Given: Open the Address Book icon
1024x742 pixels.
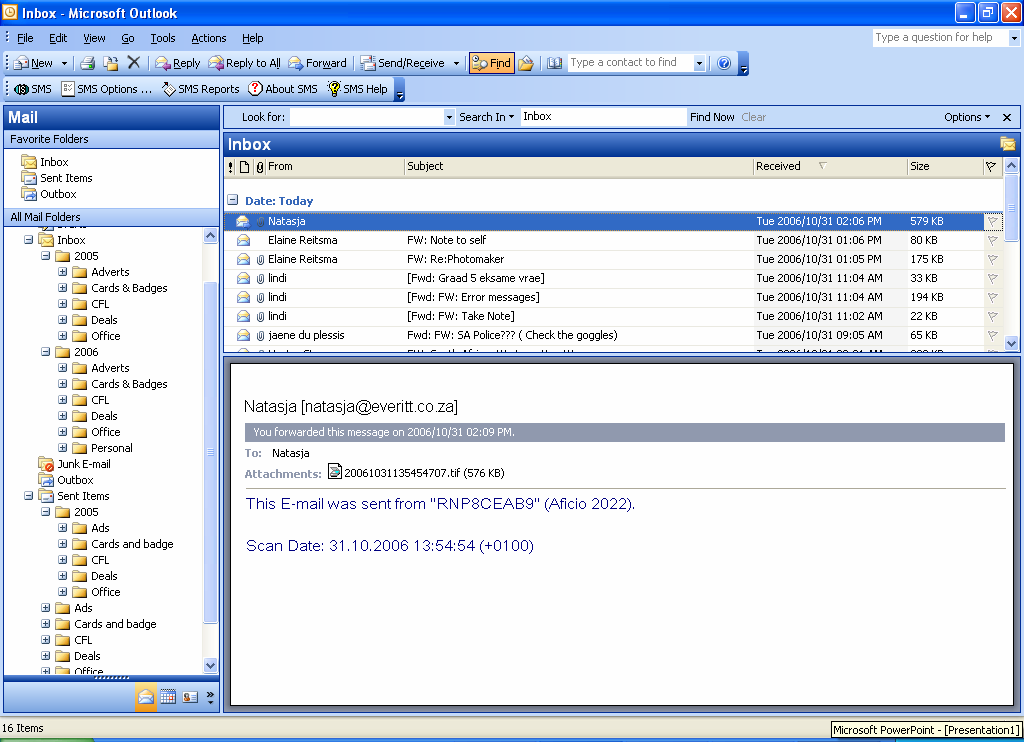Looking at the screenshot, I should tap(555, 63).
